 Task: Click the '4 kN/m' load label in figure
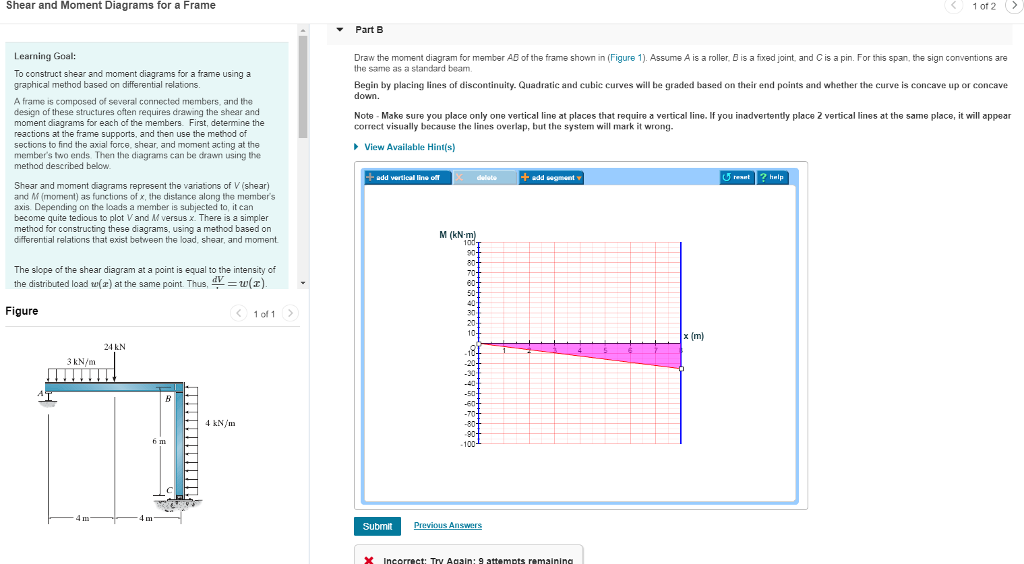click(221, 423)
